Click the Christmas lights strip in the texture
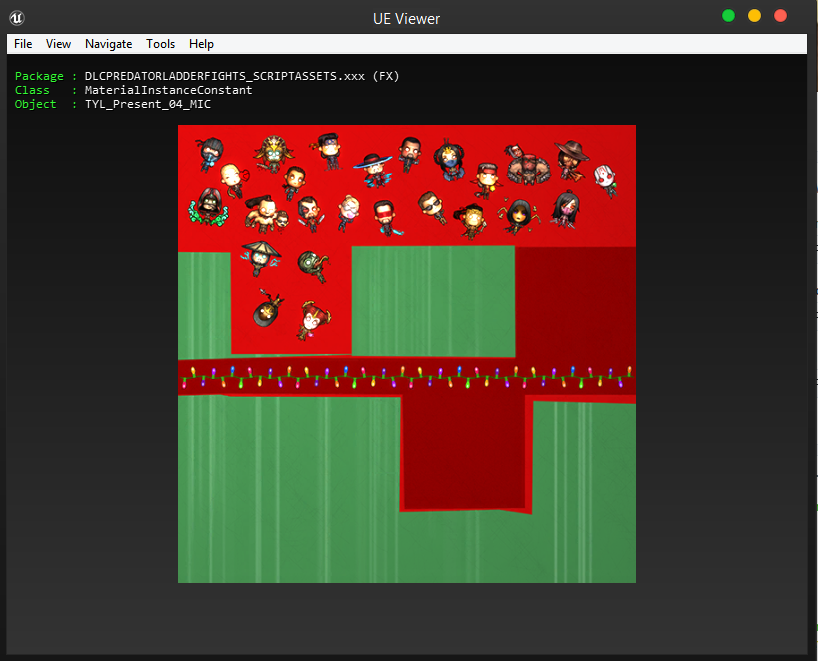The height and width of the screenshot is (661, 818). click(406, 377)
